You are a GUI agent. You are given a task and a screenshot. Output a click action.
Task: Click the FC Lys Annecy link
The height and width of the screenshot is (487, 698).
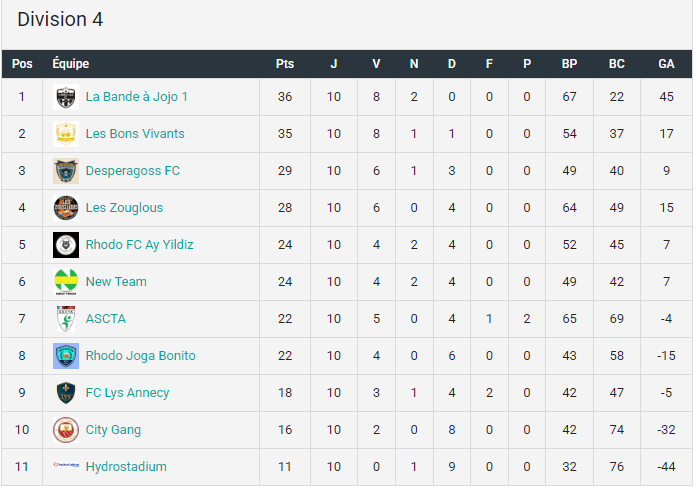point(127,392)
